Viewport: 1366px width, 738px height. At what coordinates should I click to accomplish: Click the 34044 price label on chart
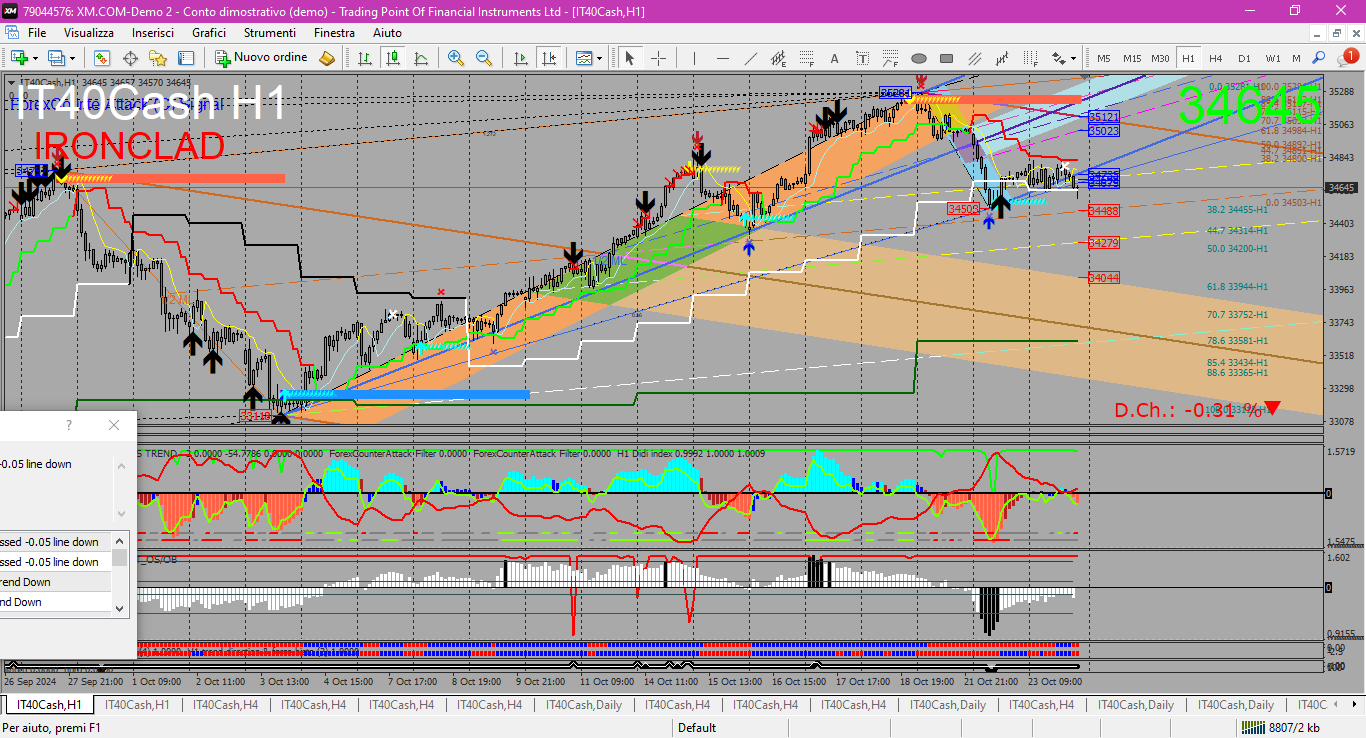pos(1104,277)
